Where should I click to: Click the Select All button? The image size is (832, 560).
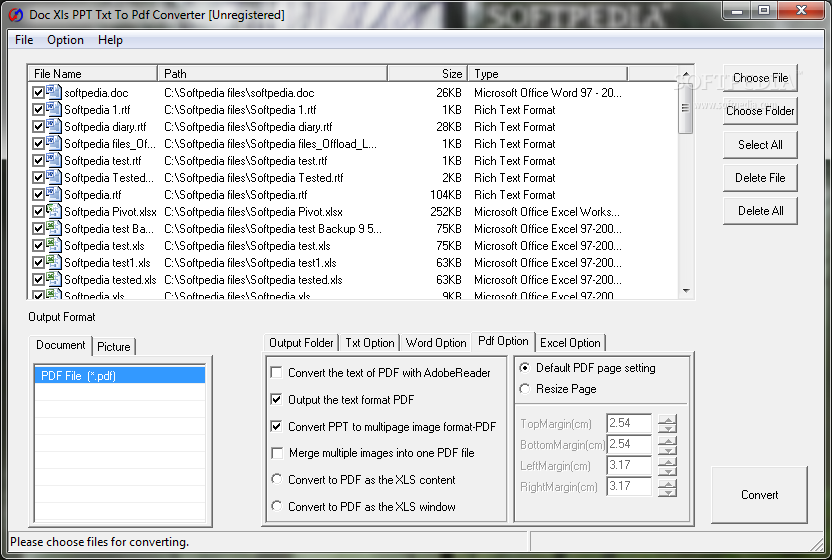760,144
